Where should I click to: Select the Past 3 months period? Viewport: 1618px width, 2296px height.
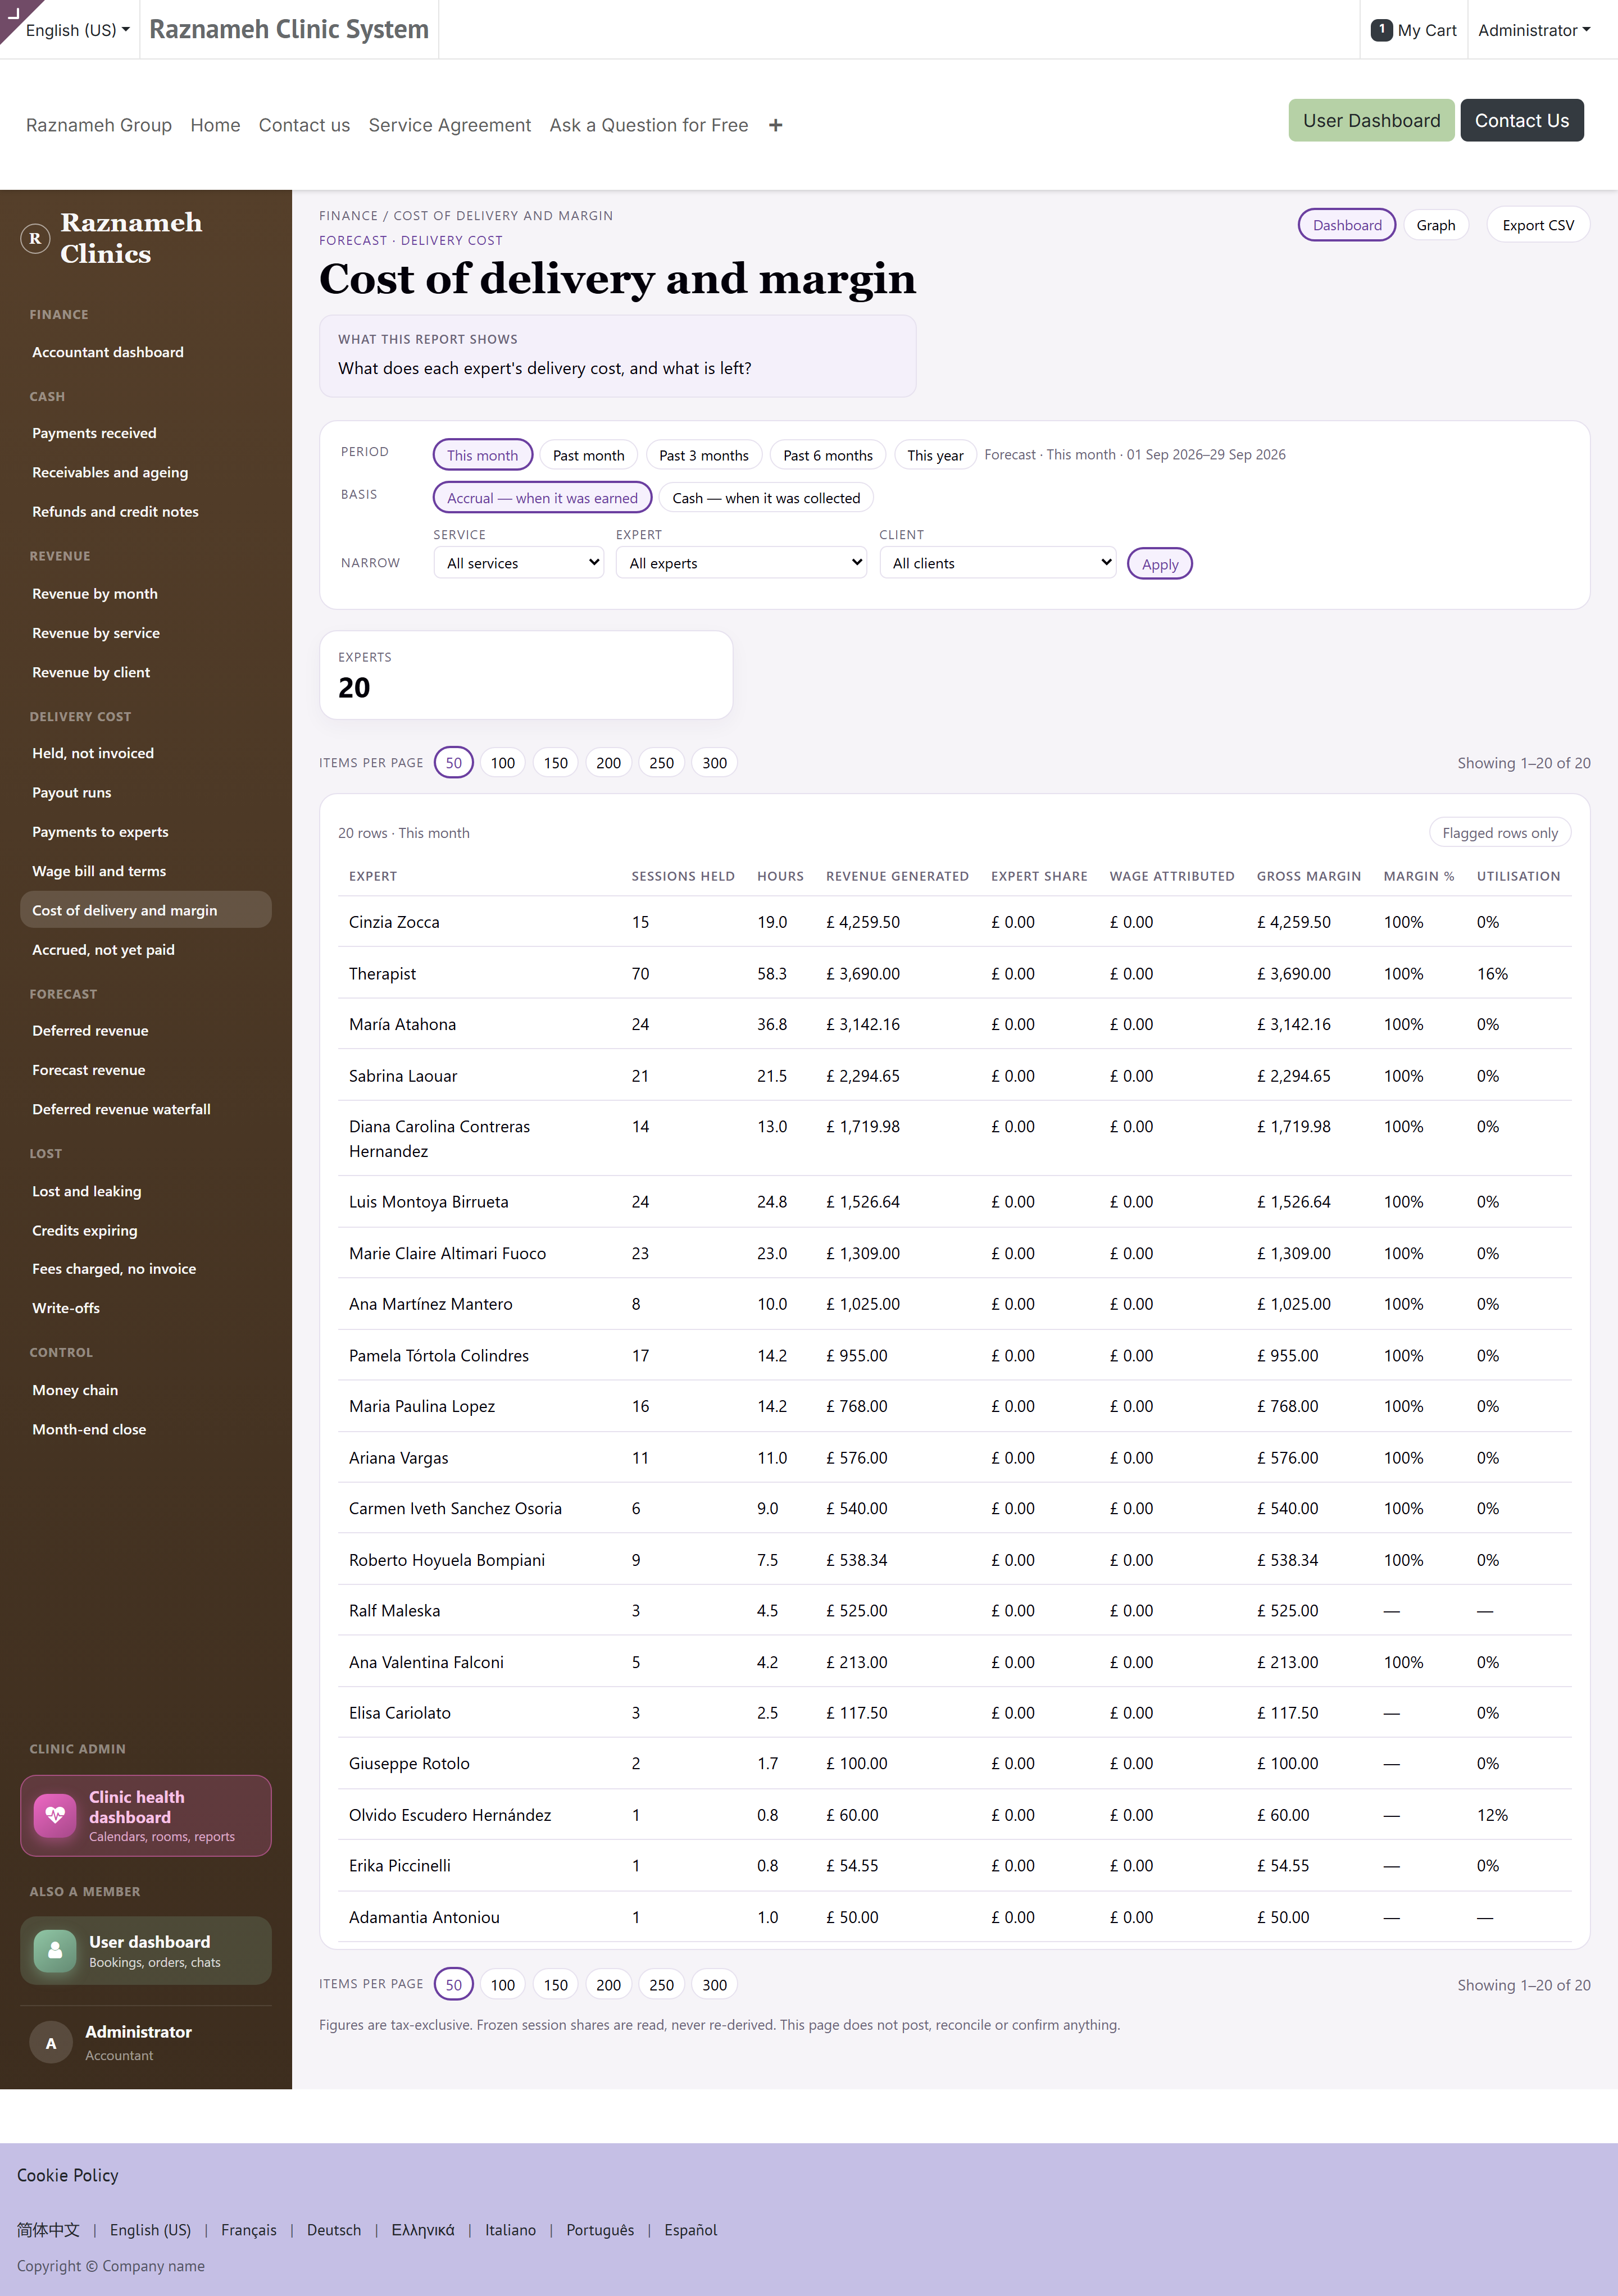click(x=703, y=455)
